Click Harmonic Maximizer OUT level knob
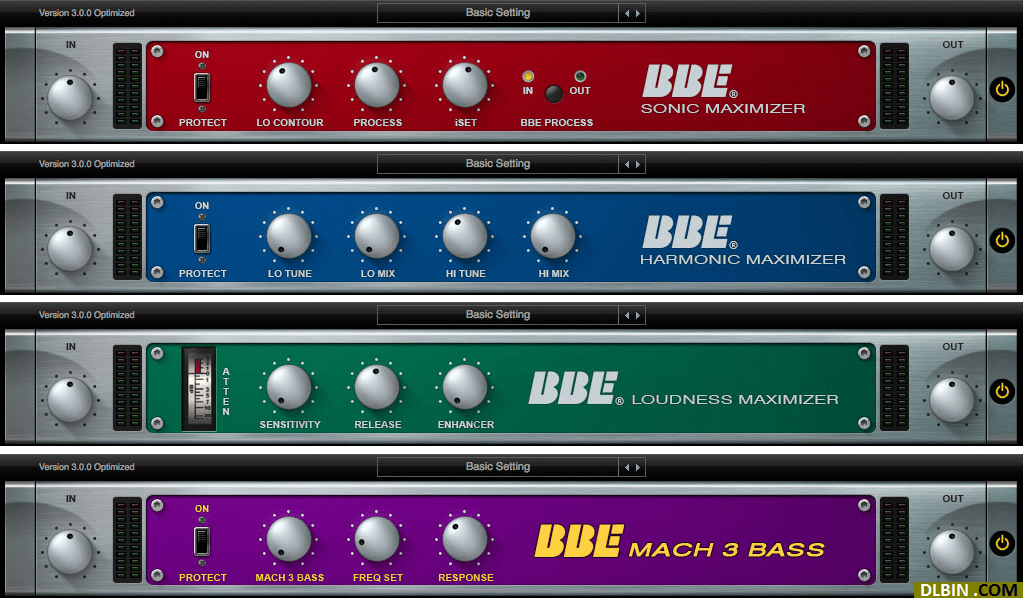 point(952,249)
